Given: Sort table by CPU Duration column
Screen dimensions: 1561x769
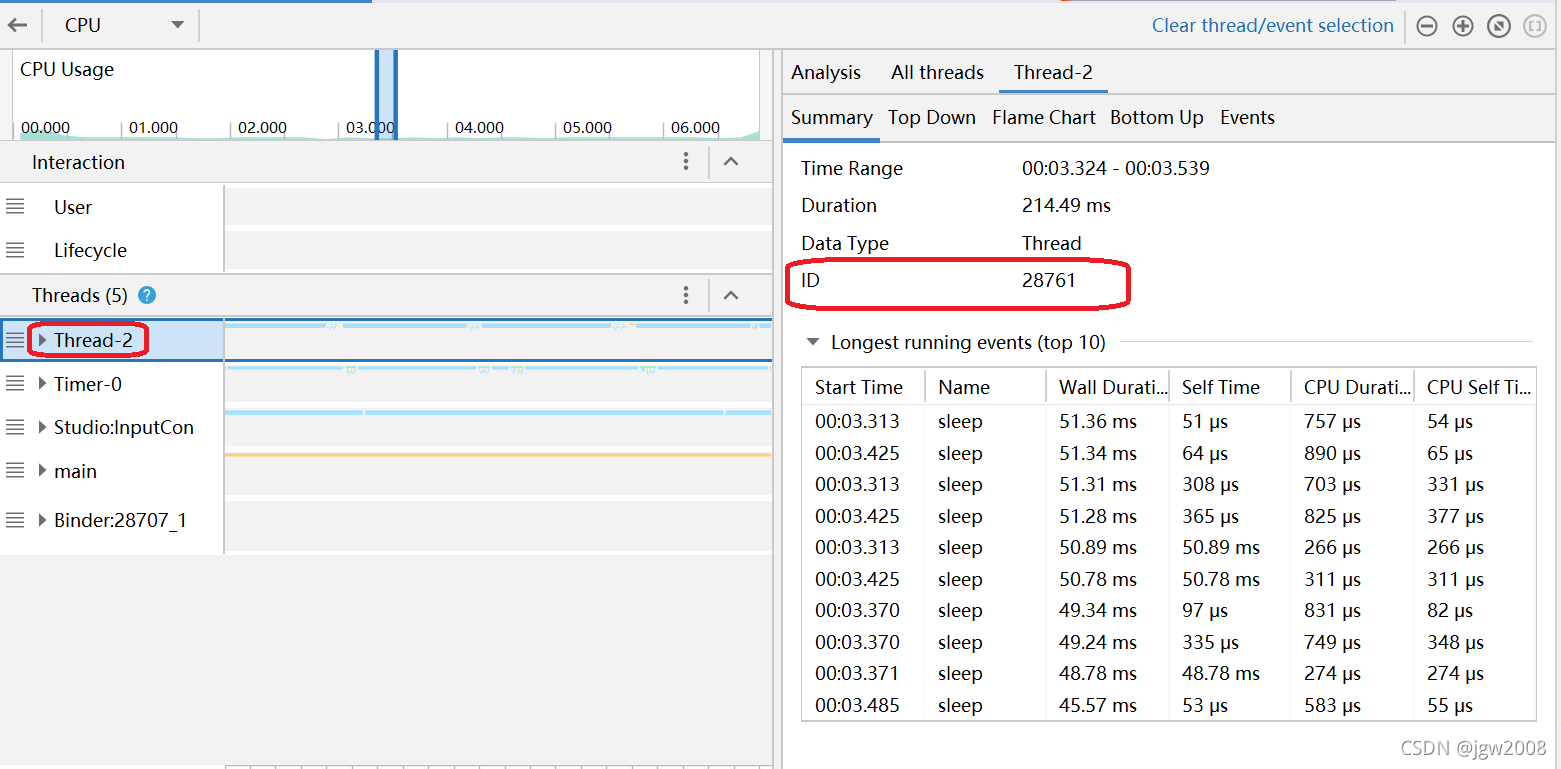Looking at the screenshot, I should pyautogui.click(x=1352, y=387).
